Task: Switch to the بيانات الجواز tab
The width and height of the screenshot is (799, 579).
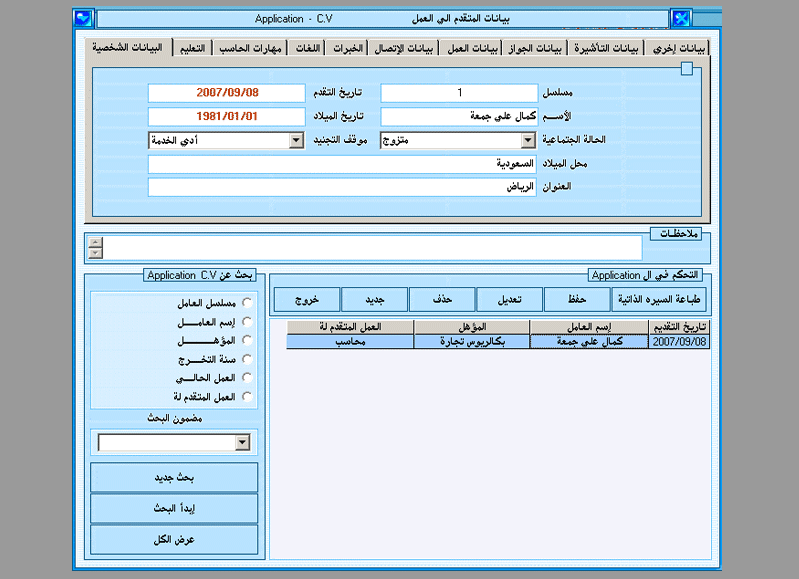Action: point(535,49)
